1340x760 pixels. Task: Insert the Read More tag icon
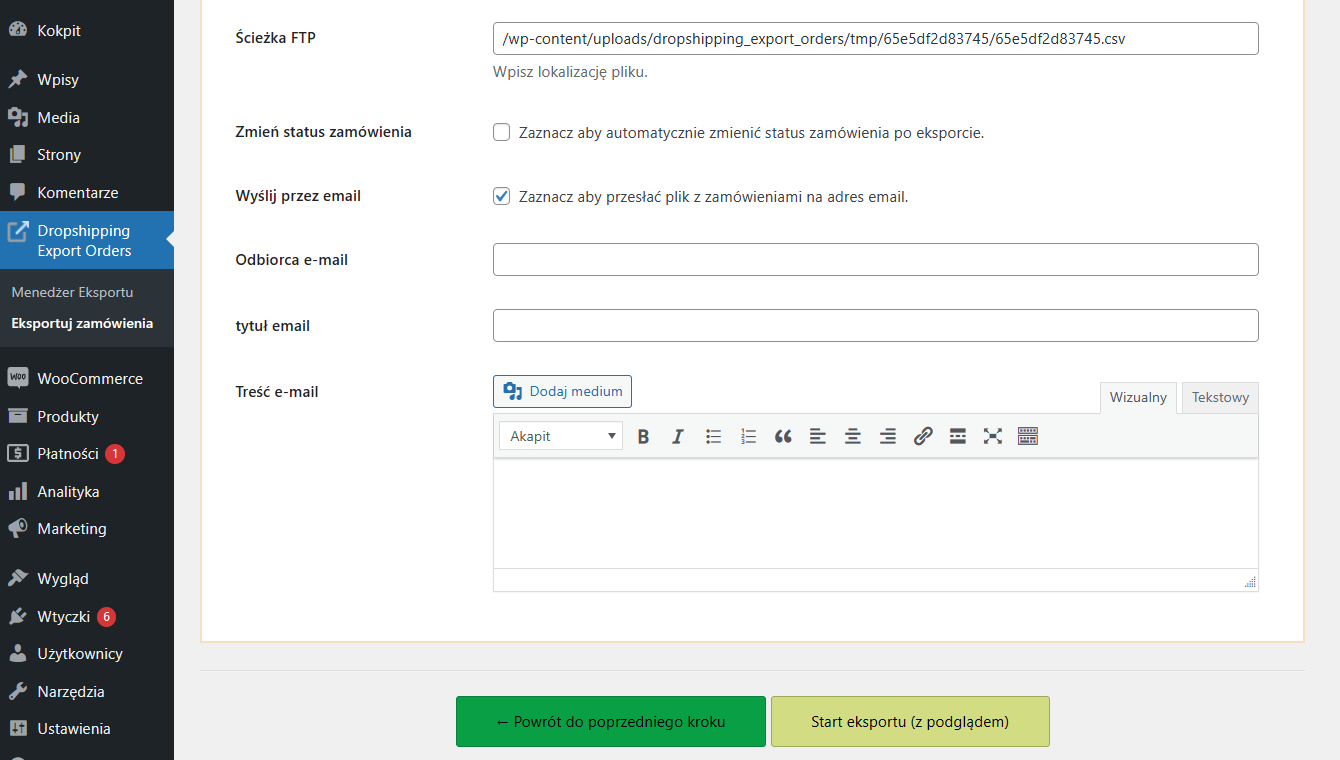(x=958, y=436)
